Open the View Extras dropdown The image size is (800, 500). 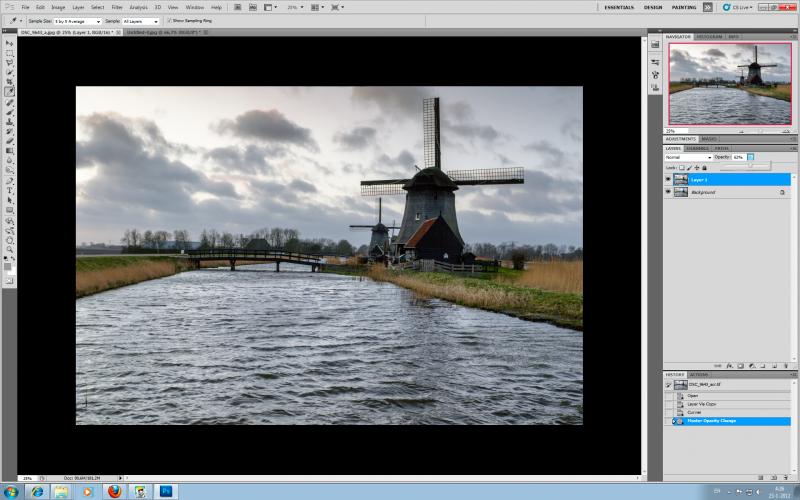[x=271, y=7]
